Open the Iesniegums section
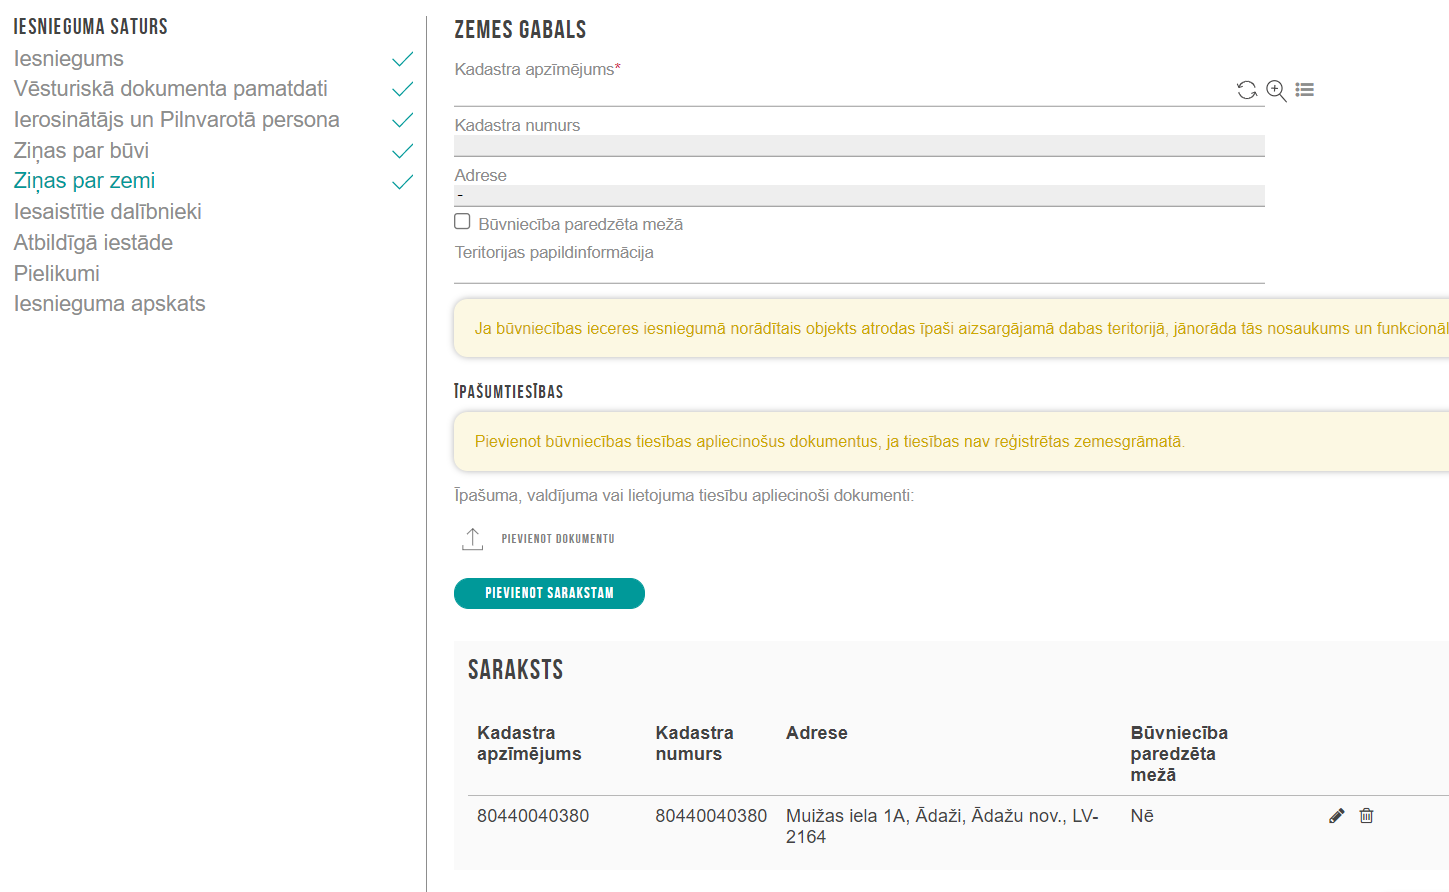This screenshot has width=1449, height=892. (x=69, y=59)
